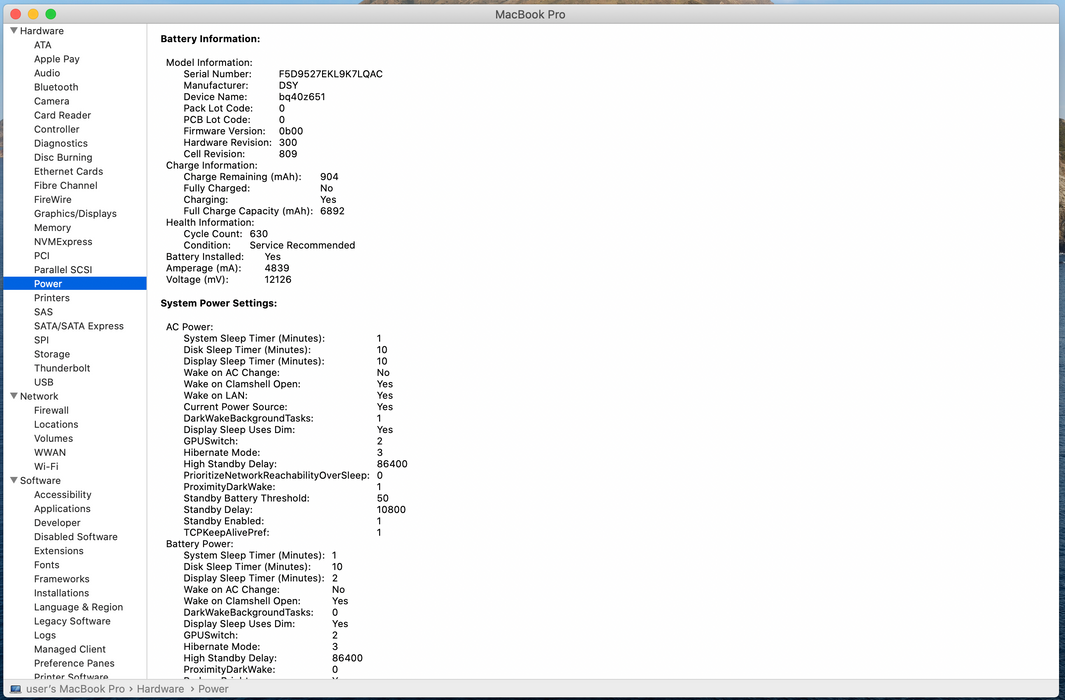This screenshot has height=700, width=1065.
Task: Select Memory in the sidebar
Action: click(52, 227)
